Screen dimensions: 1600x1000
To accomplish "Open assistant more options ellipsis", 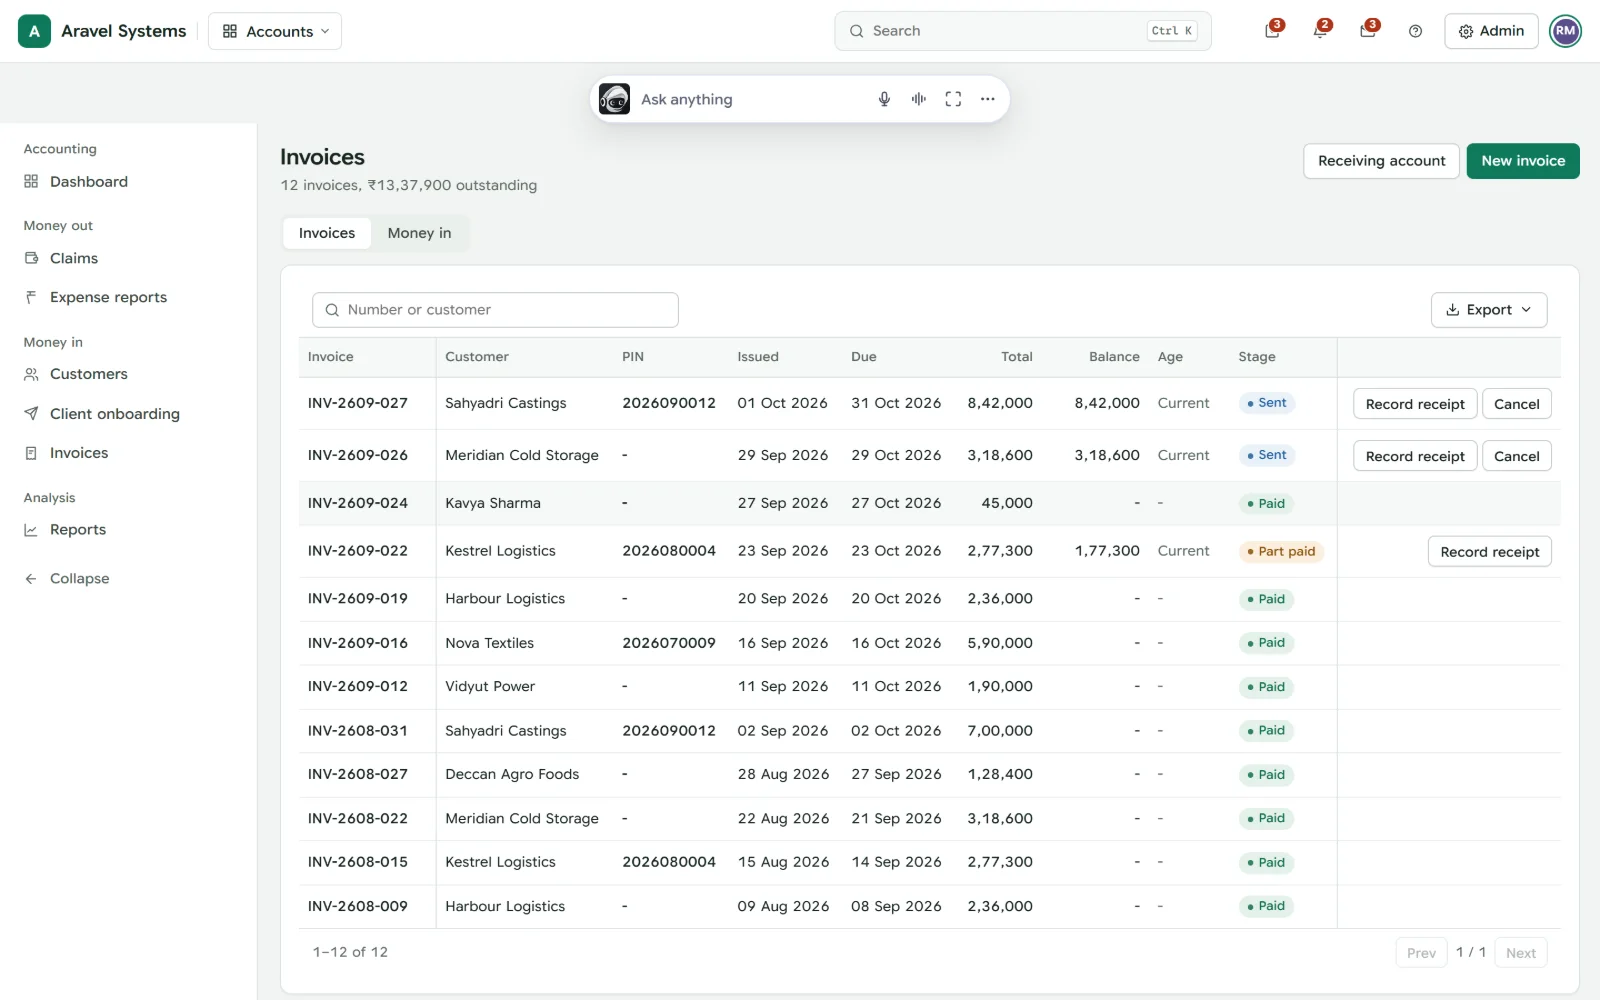I will 988,99.
